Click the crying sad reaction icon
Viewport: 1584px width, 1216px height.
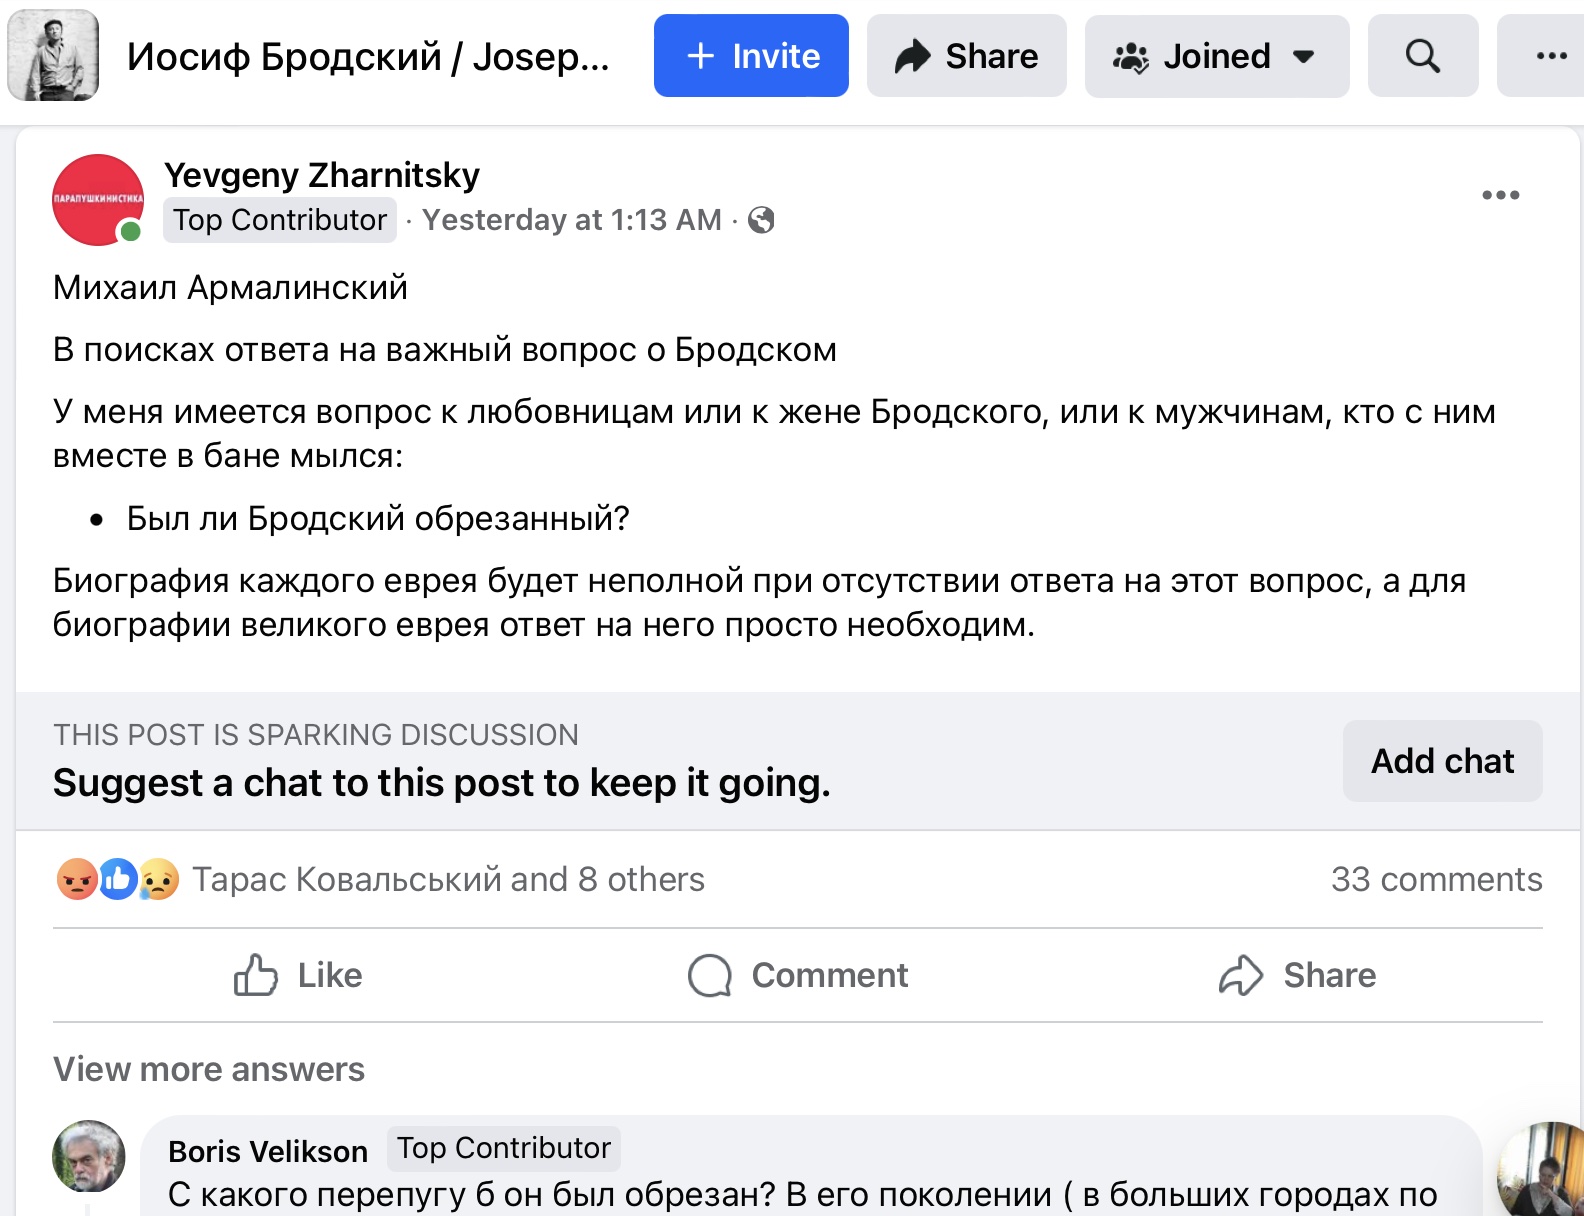click(159, 879)
